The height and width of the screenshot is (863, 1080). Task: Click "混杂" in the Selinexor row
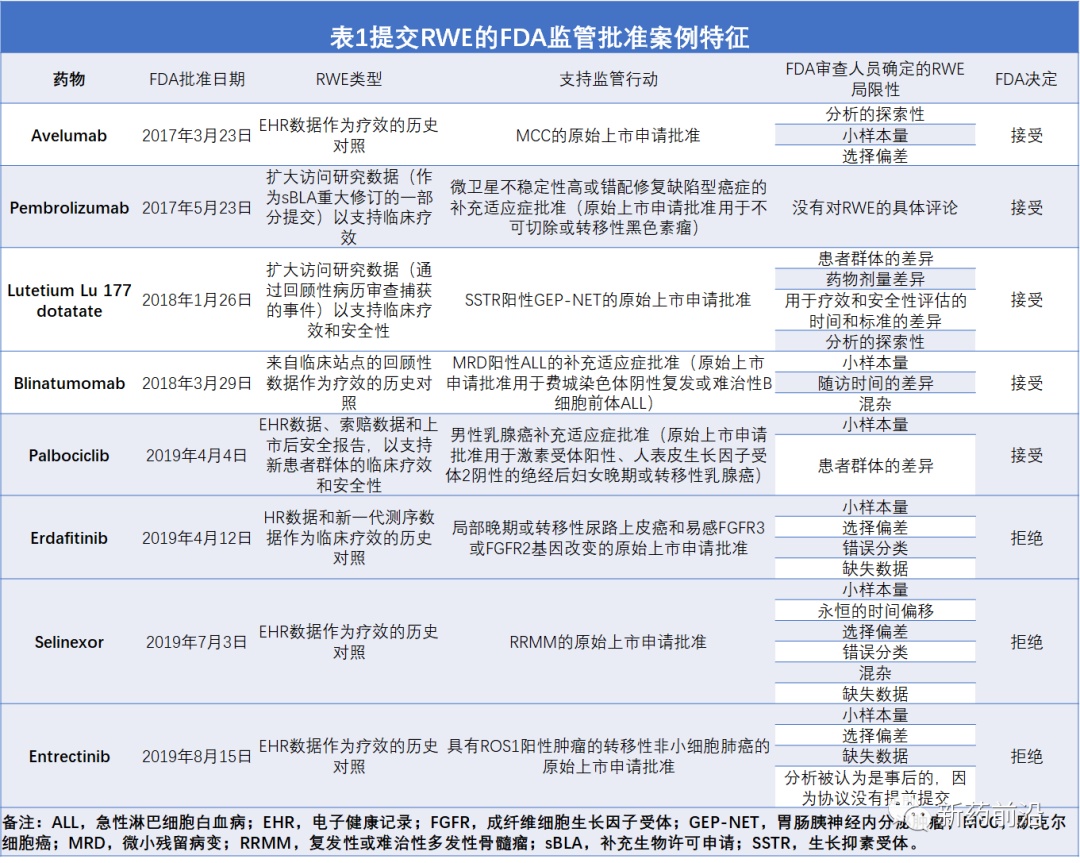point(875,673)
